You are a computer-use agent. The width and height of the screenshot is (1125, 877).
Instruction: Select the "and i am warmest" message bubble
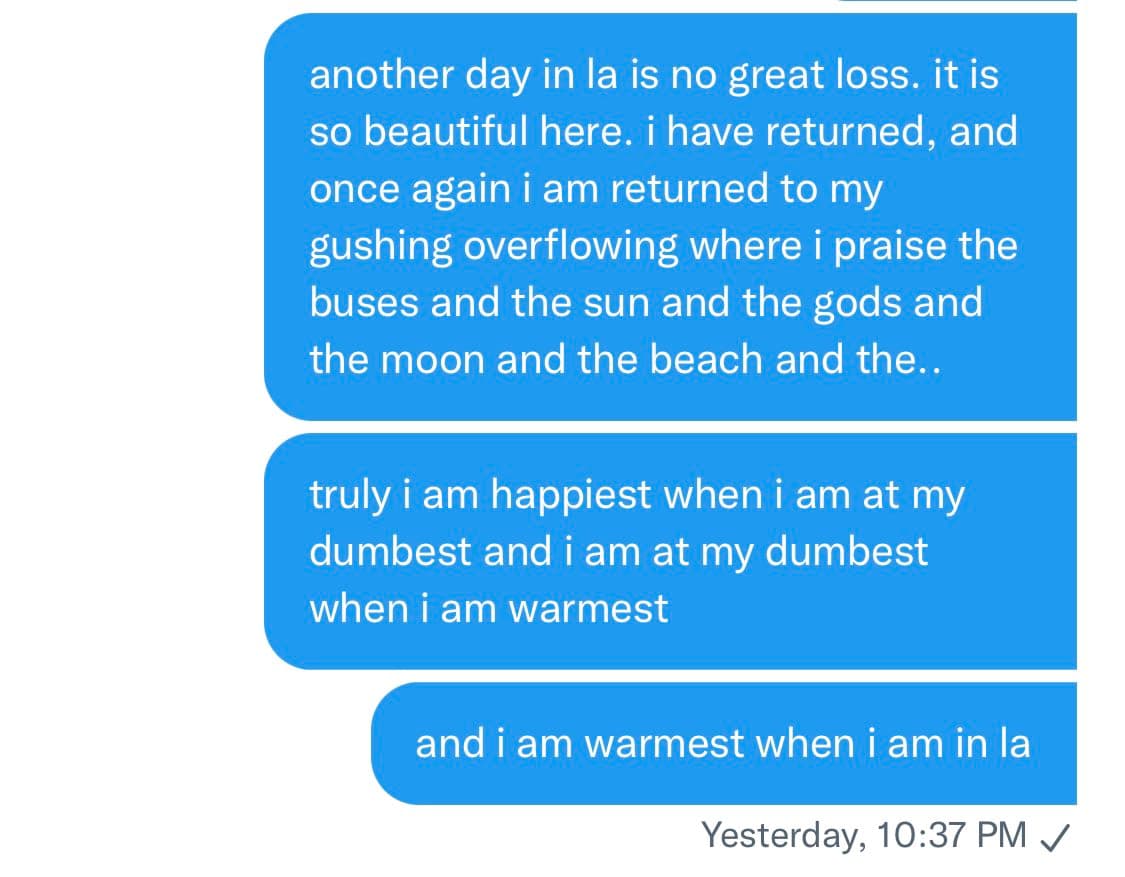click(723, 744)
